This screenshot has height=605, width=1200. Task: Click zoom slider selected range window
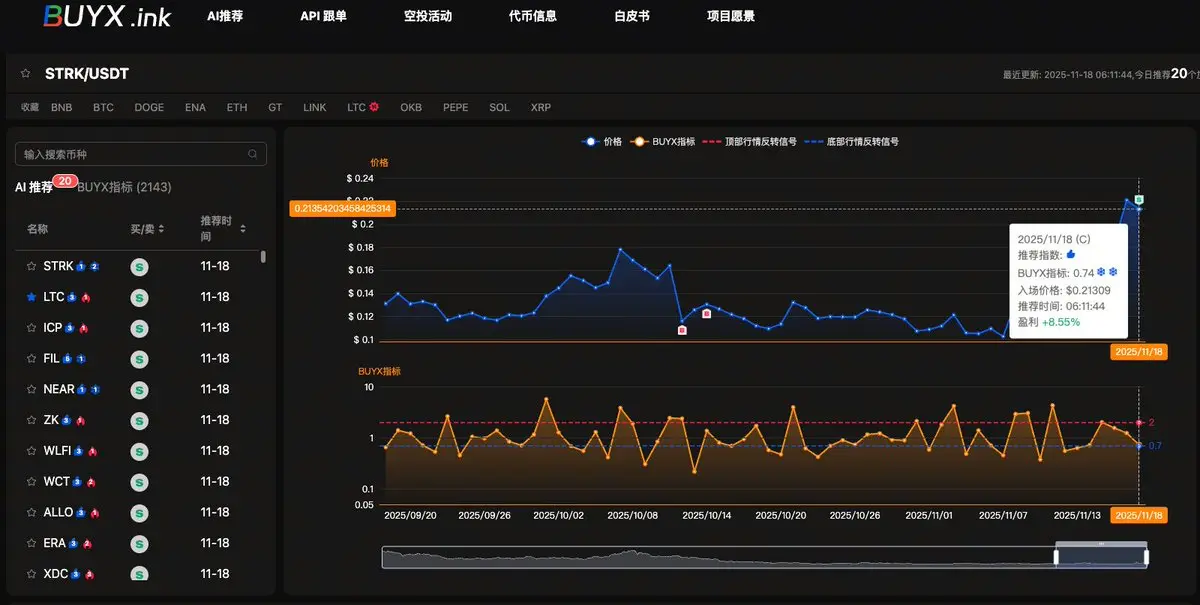click(1101, 557)
